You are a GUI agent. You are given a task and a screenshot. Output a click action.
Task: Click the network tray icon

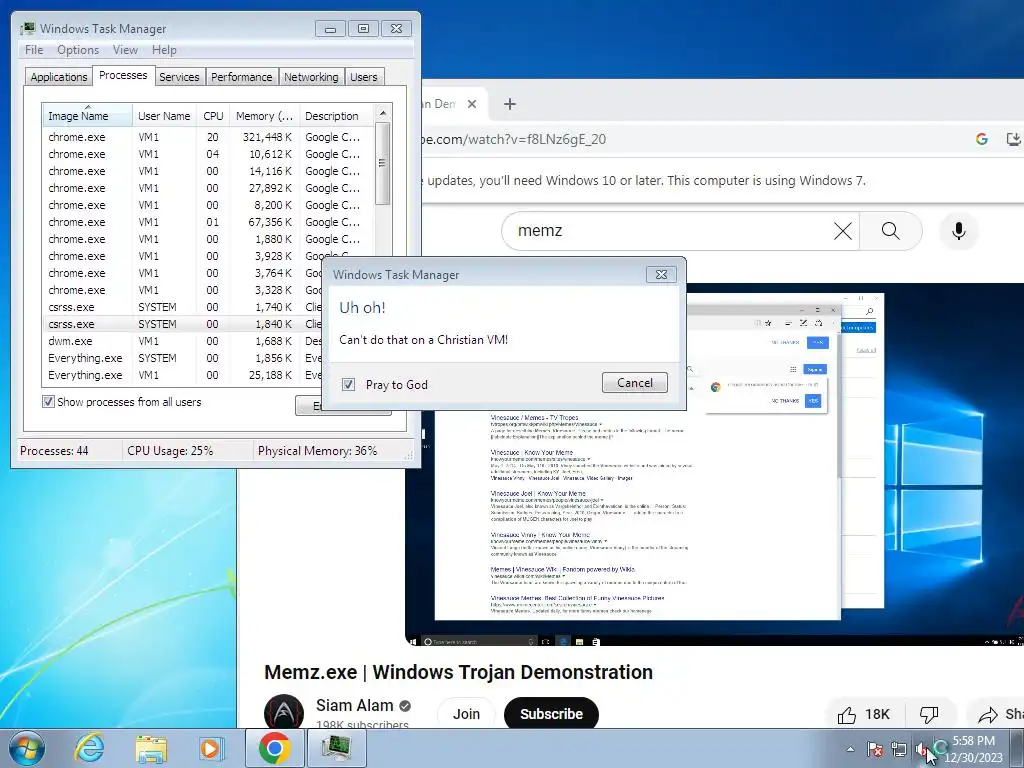[899, 749]
